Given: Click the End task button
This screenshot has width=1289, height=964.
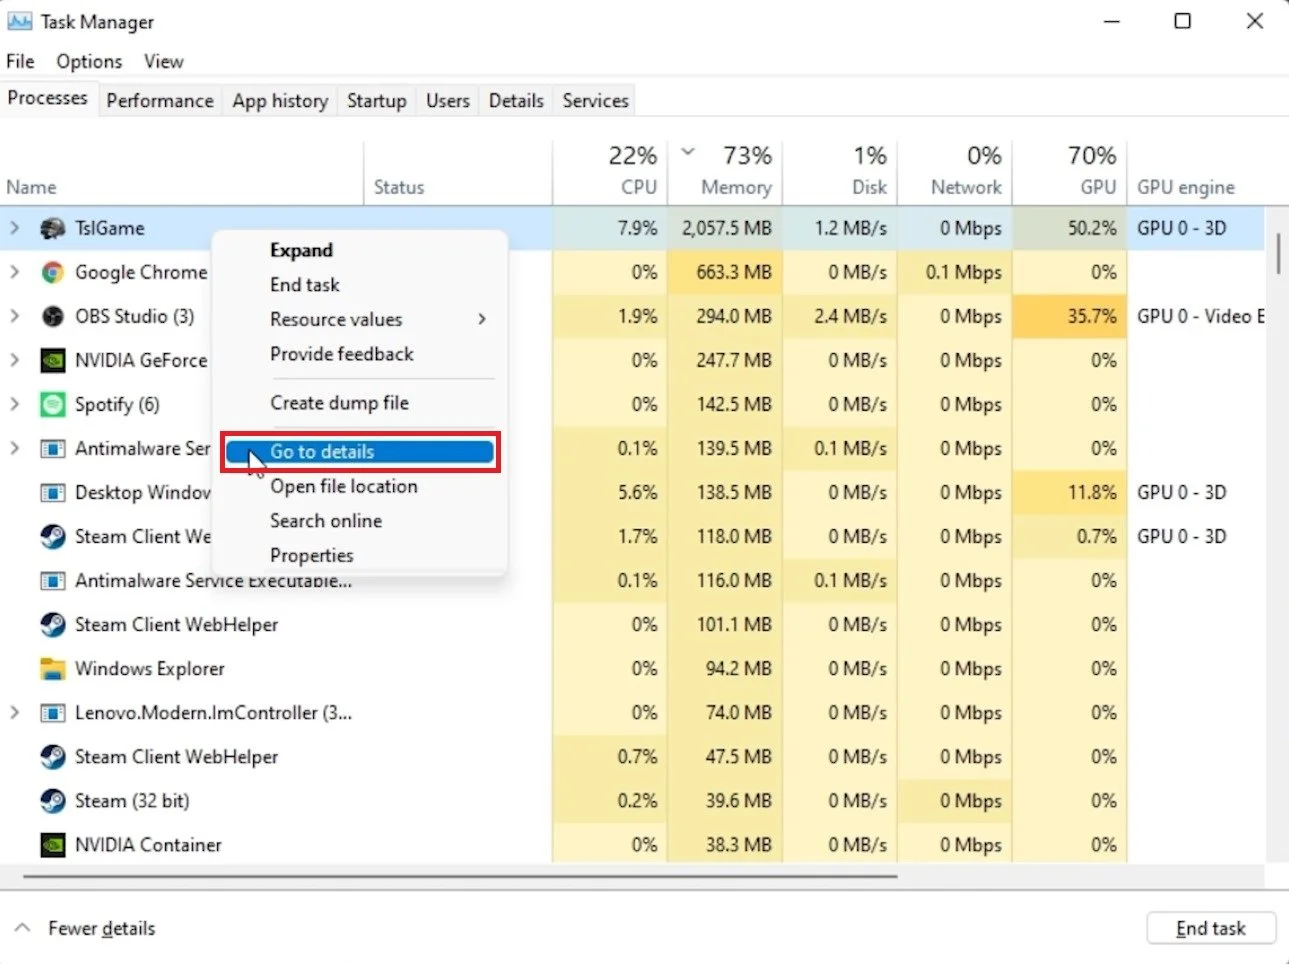Looking at the screenshot, I should point(1211,928).
